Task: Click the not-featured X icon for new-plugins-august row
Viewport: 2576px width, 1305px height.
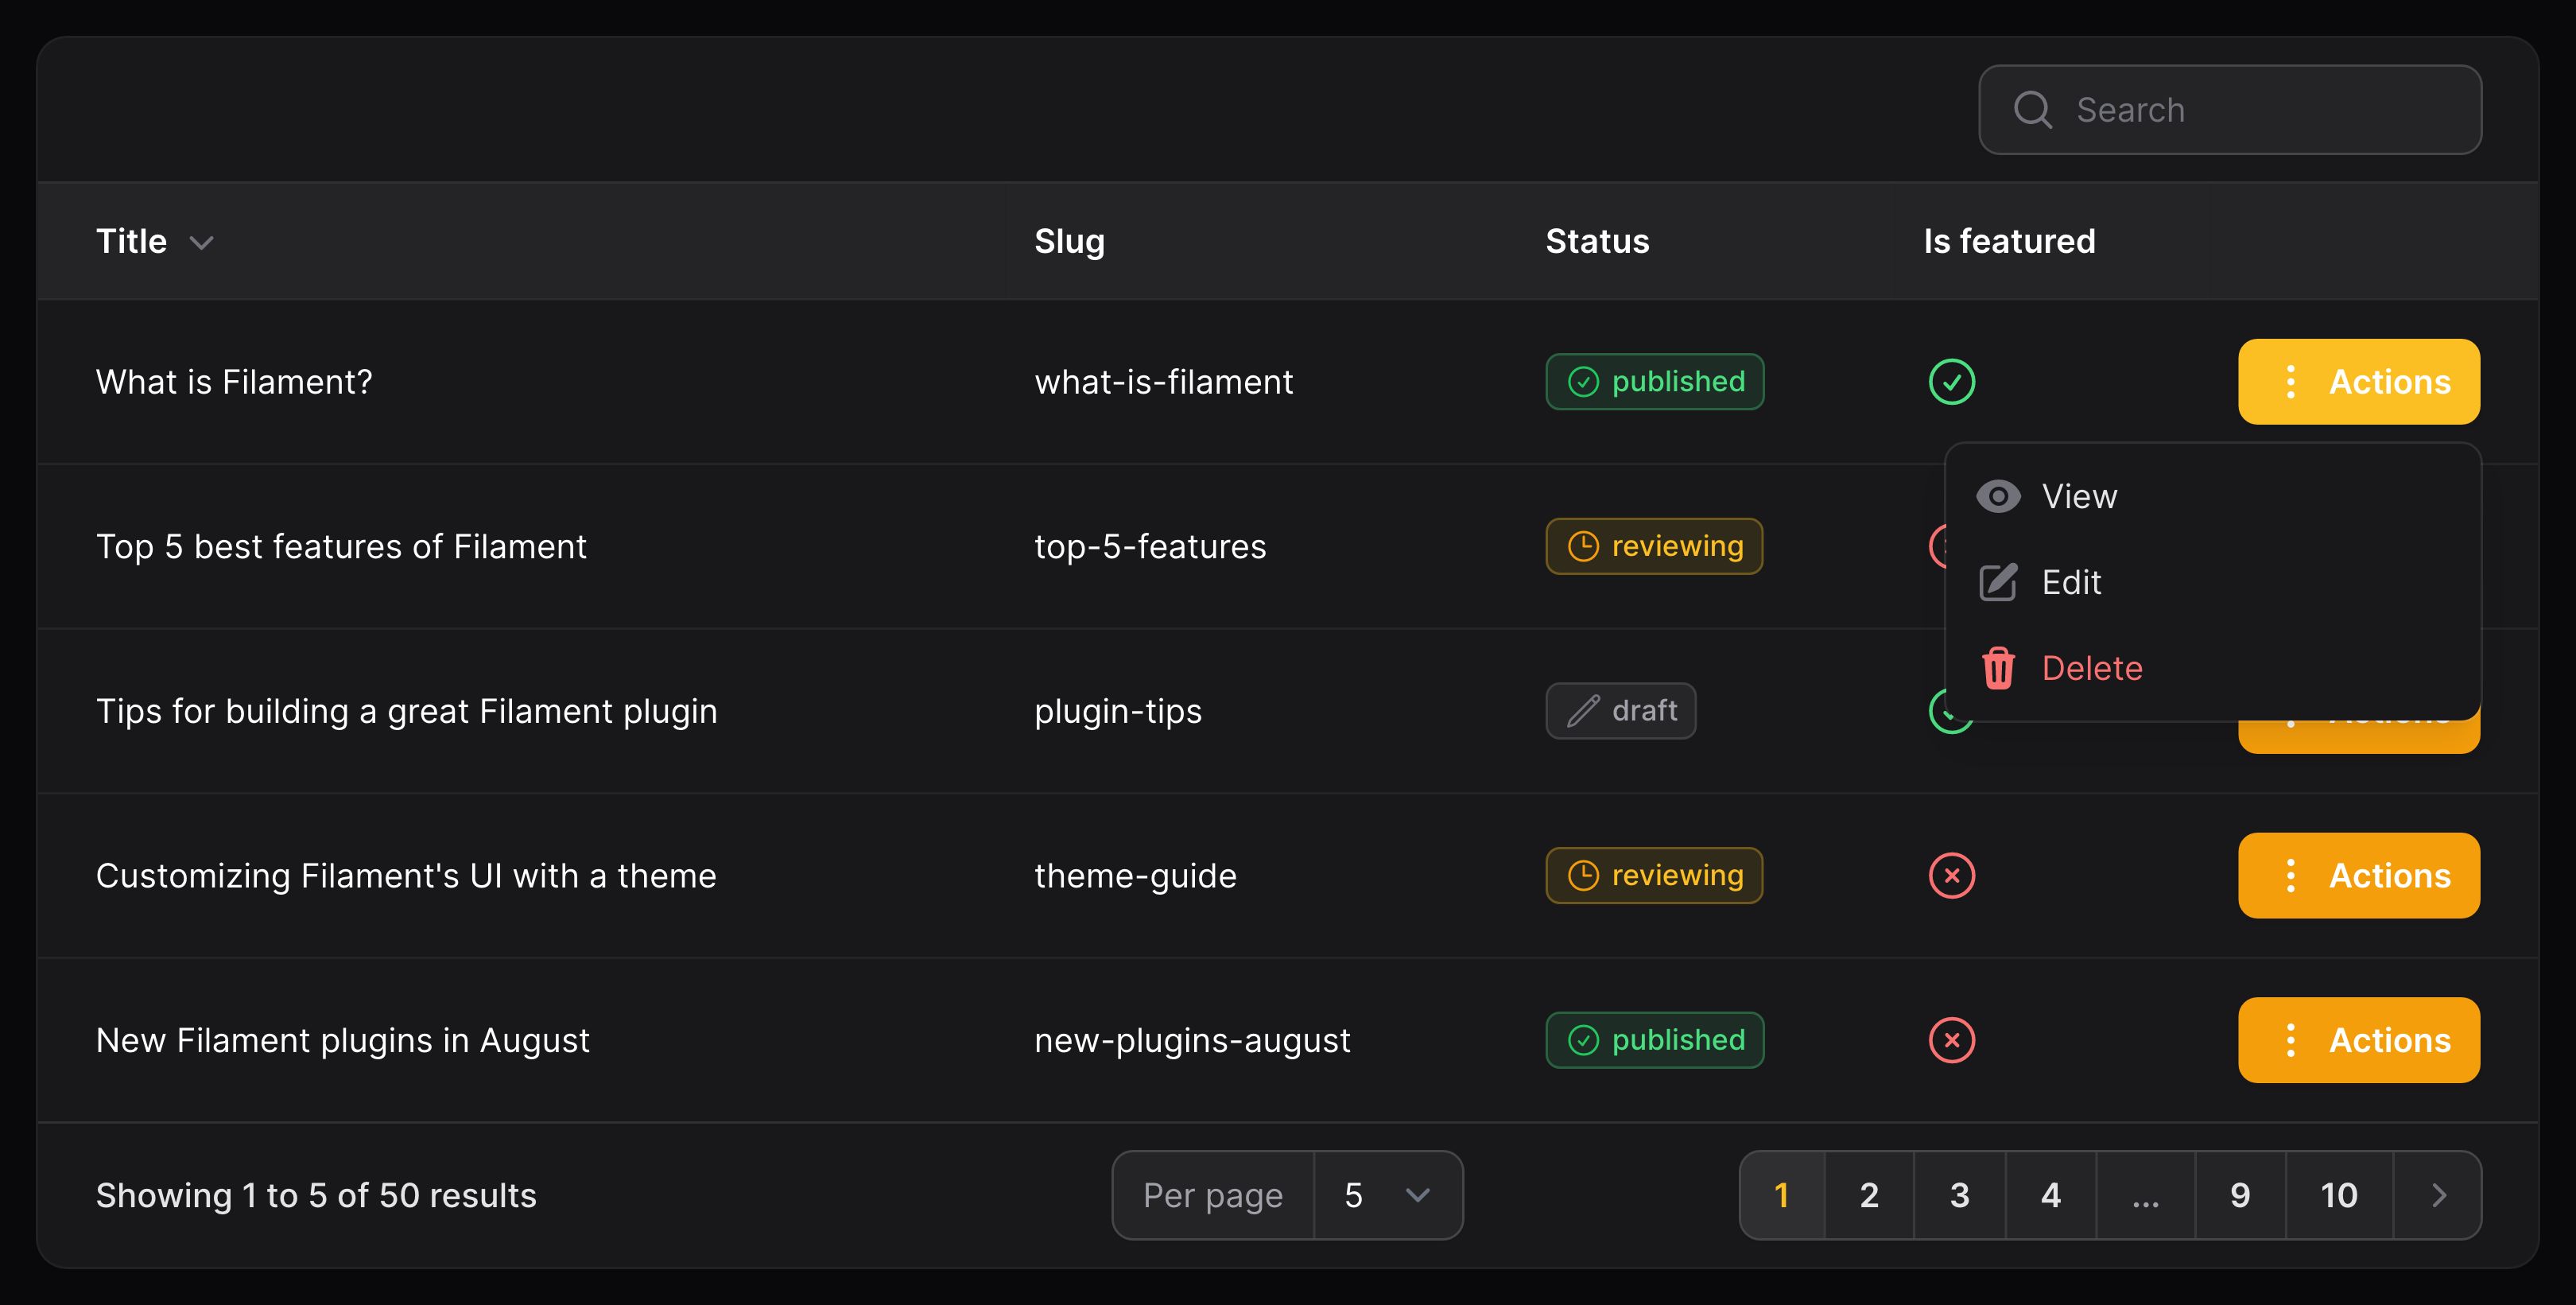Action: [x=1951, y=1040]
